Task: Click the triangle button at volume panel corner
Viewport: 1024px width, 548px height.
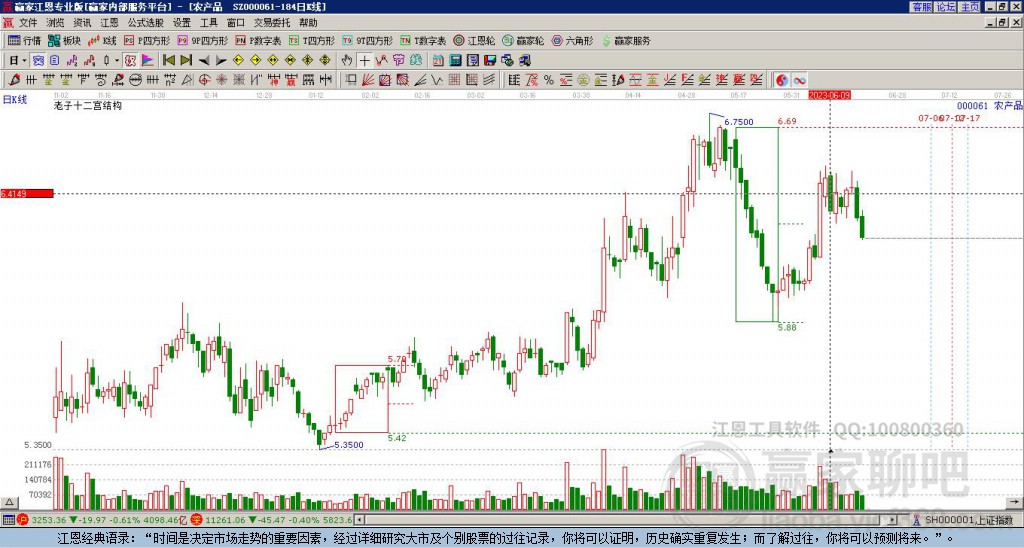Action: coord(9,502)
